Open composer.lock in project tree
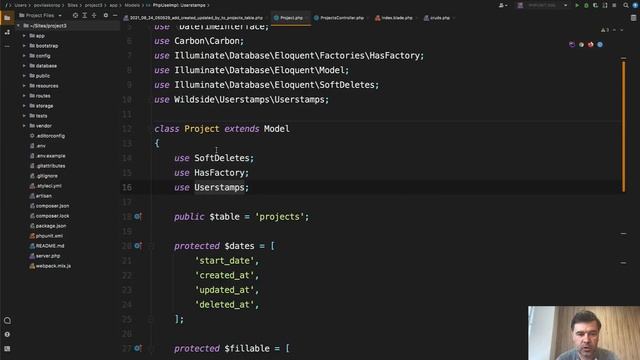The width and height of the screenshot is (640, 360). [52, 216]
